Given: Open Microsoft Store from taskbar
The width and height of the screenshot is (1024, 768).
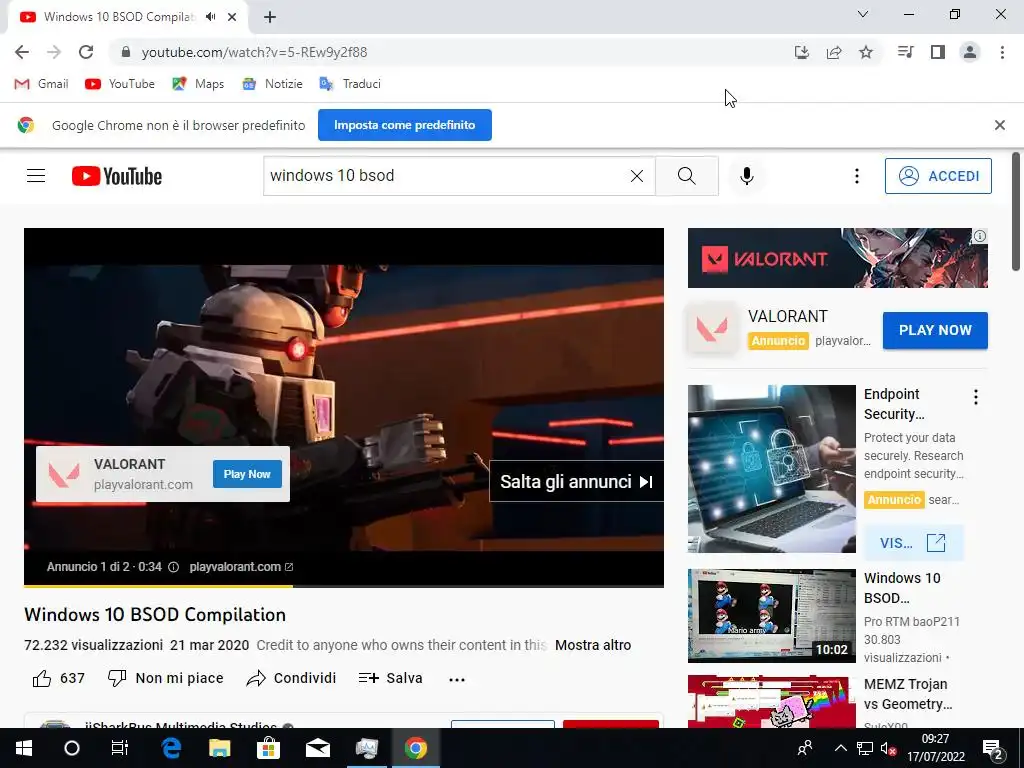Looking at the screenshot, I should [x=268, y=748].
